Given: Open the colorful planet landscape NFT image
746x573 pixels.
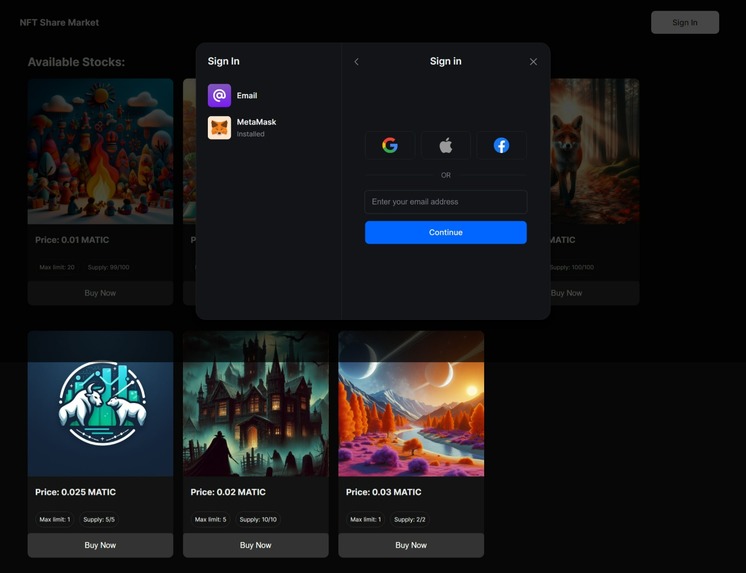Looking at the screenshot, I should (x=411, y=404).
